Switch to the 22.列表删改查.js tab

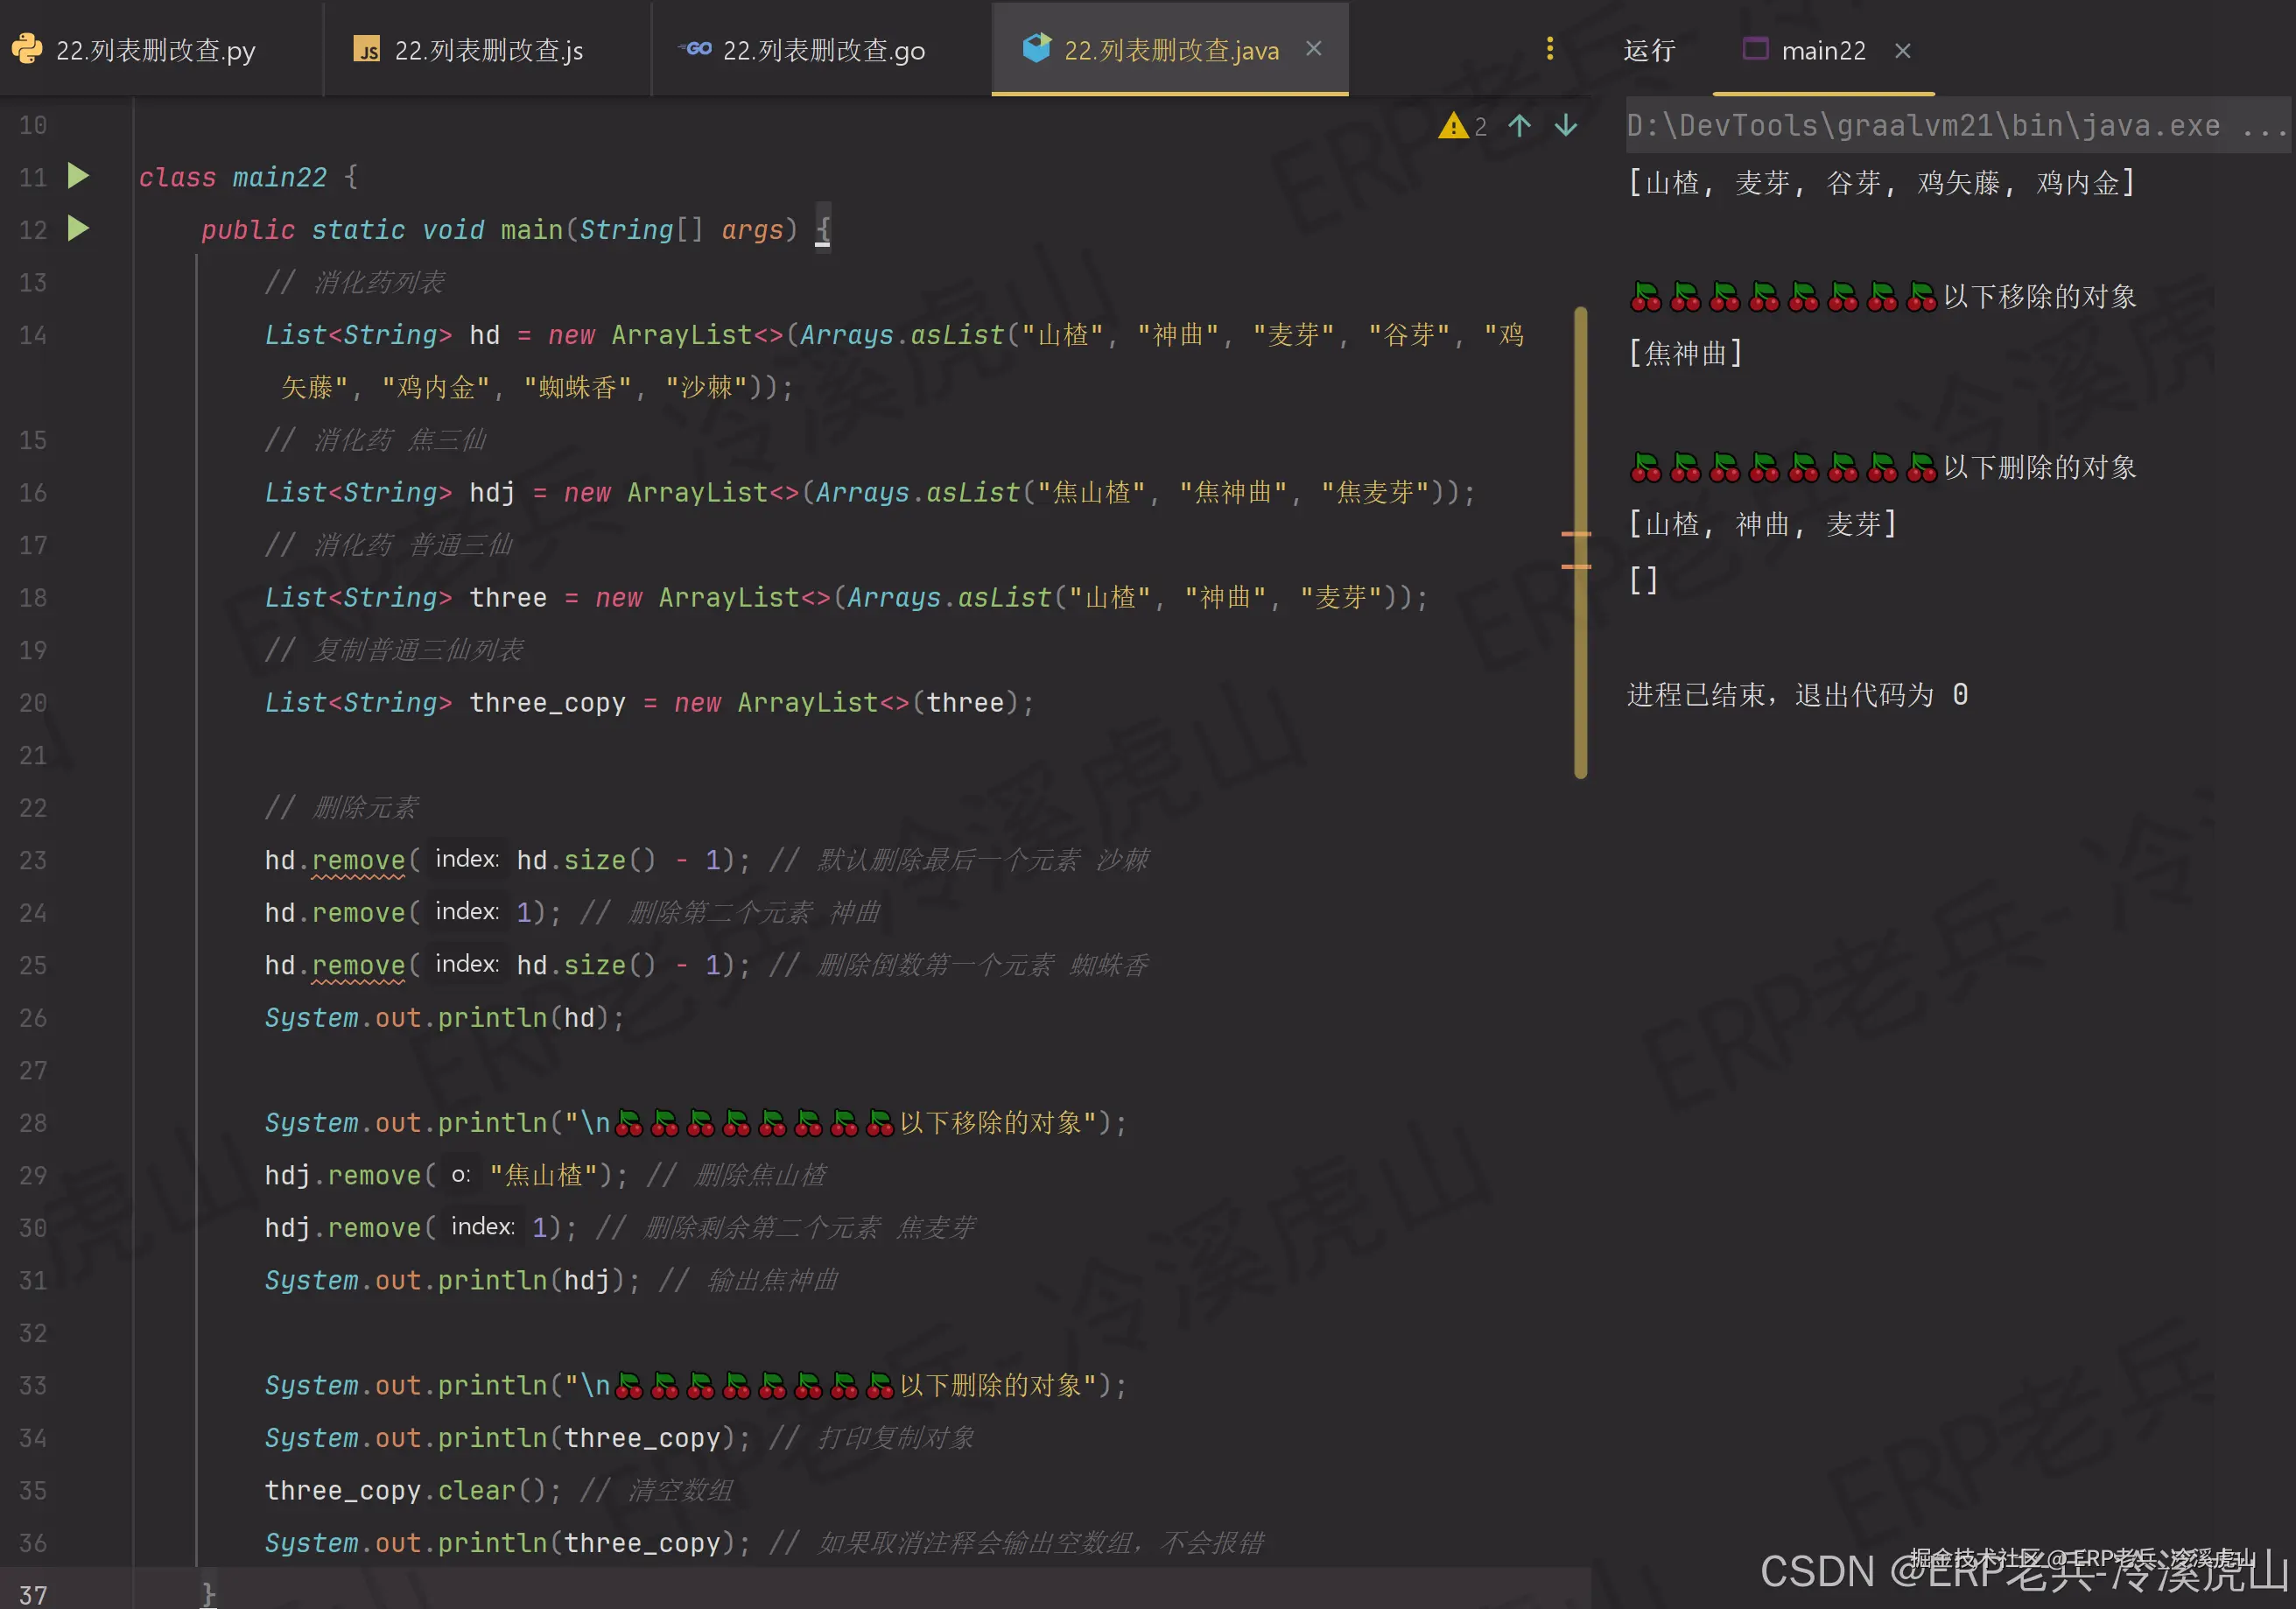point(487,50)
